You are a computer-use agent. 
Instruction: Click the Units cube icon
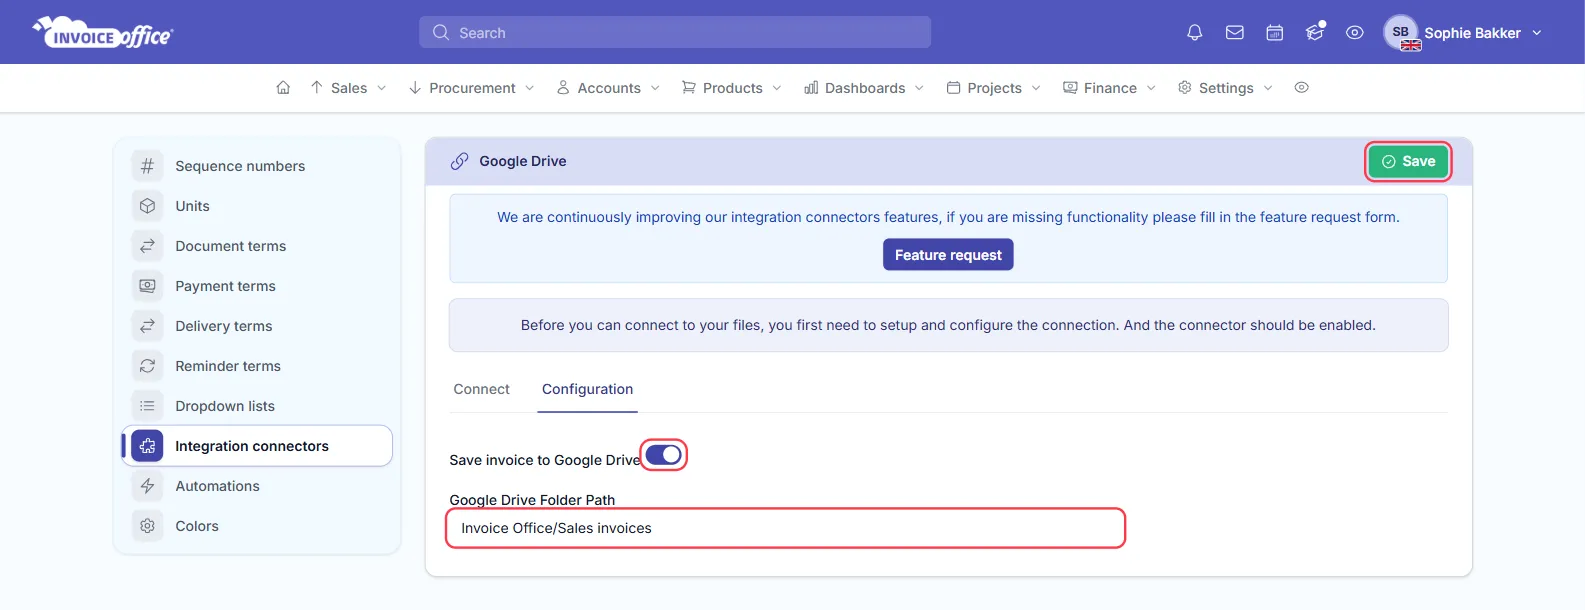pyautogui.click(x=147, y=206)
